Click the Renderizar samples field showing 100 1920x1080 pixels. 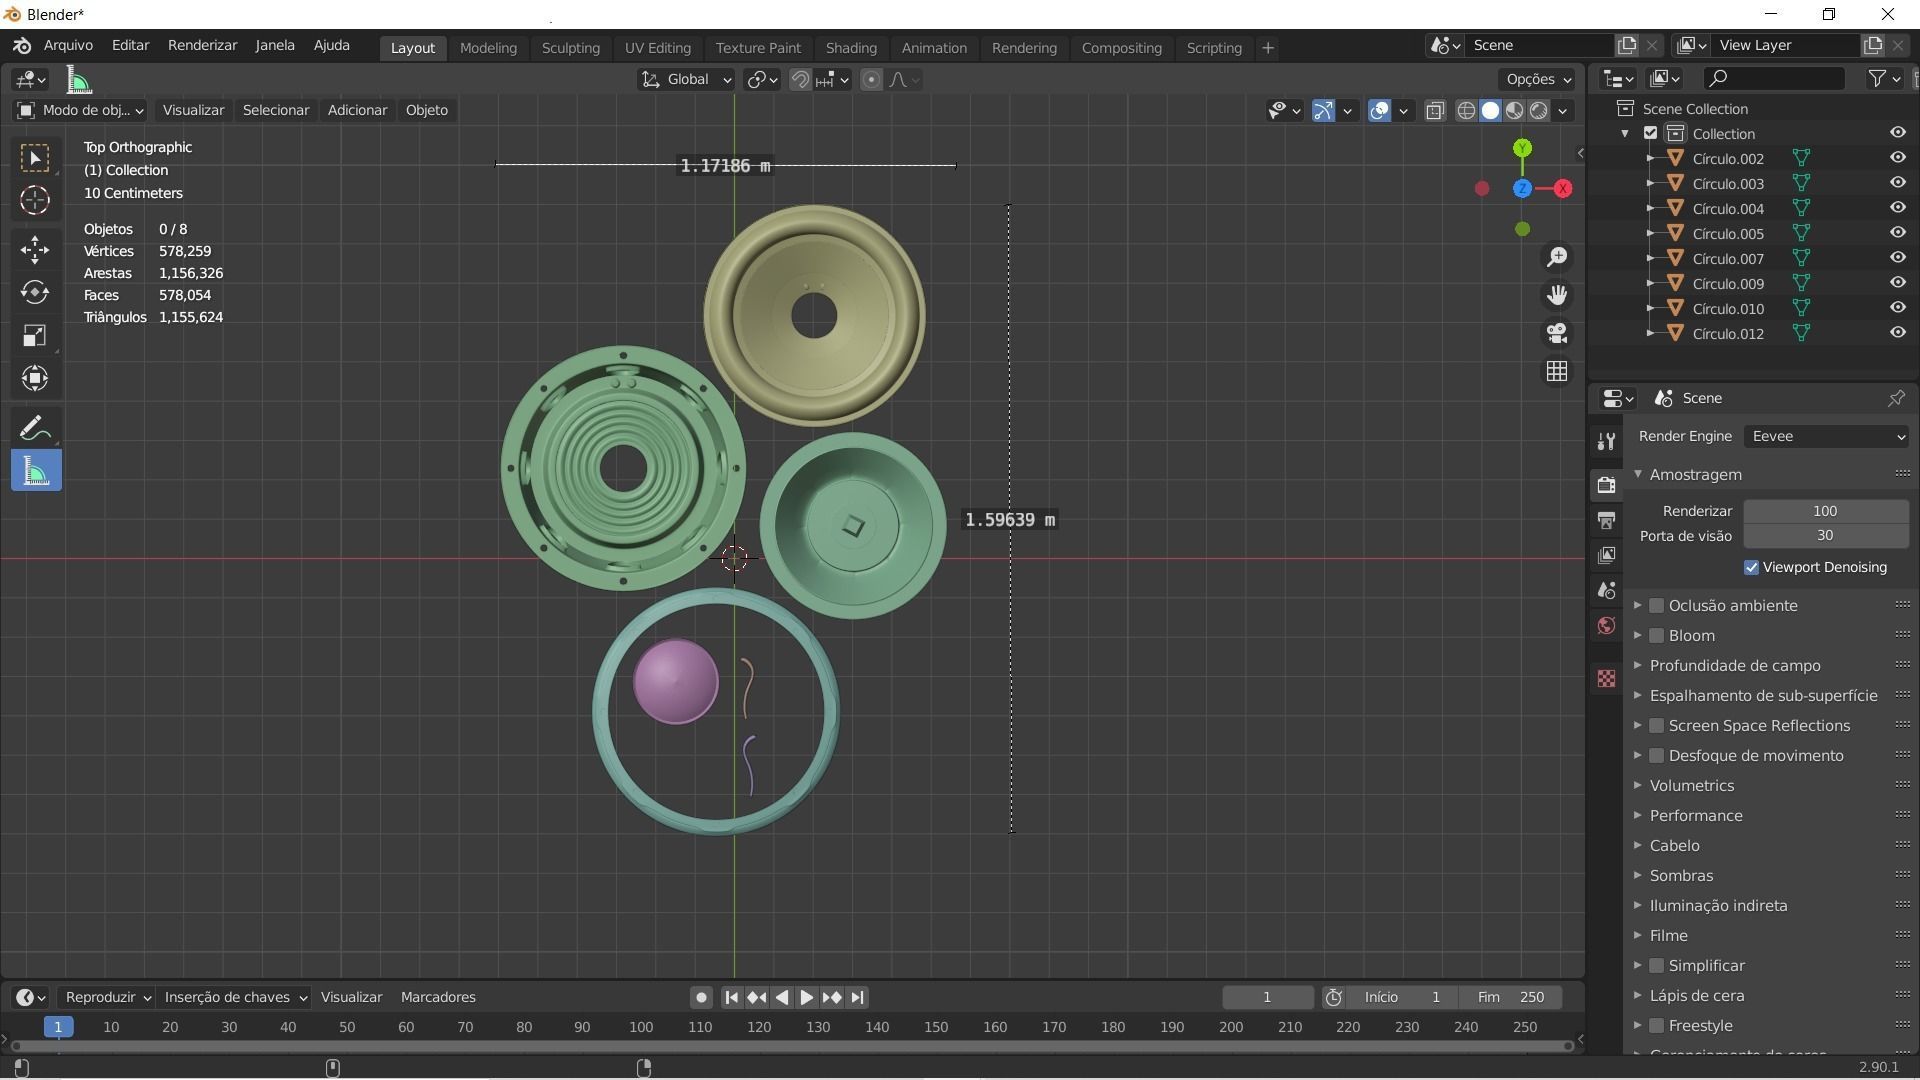tap(1825, 511)
